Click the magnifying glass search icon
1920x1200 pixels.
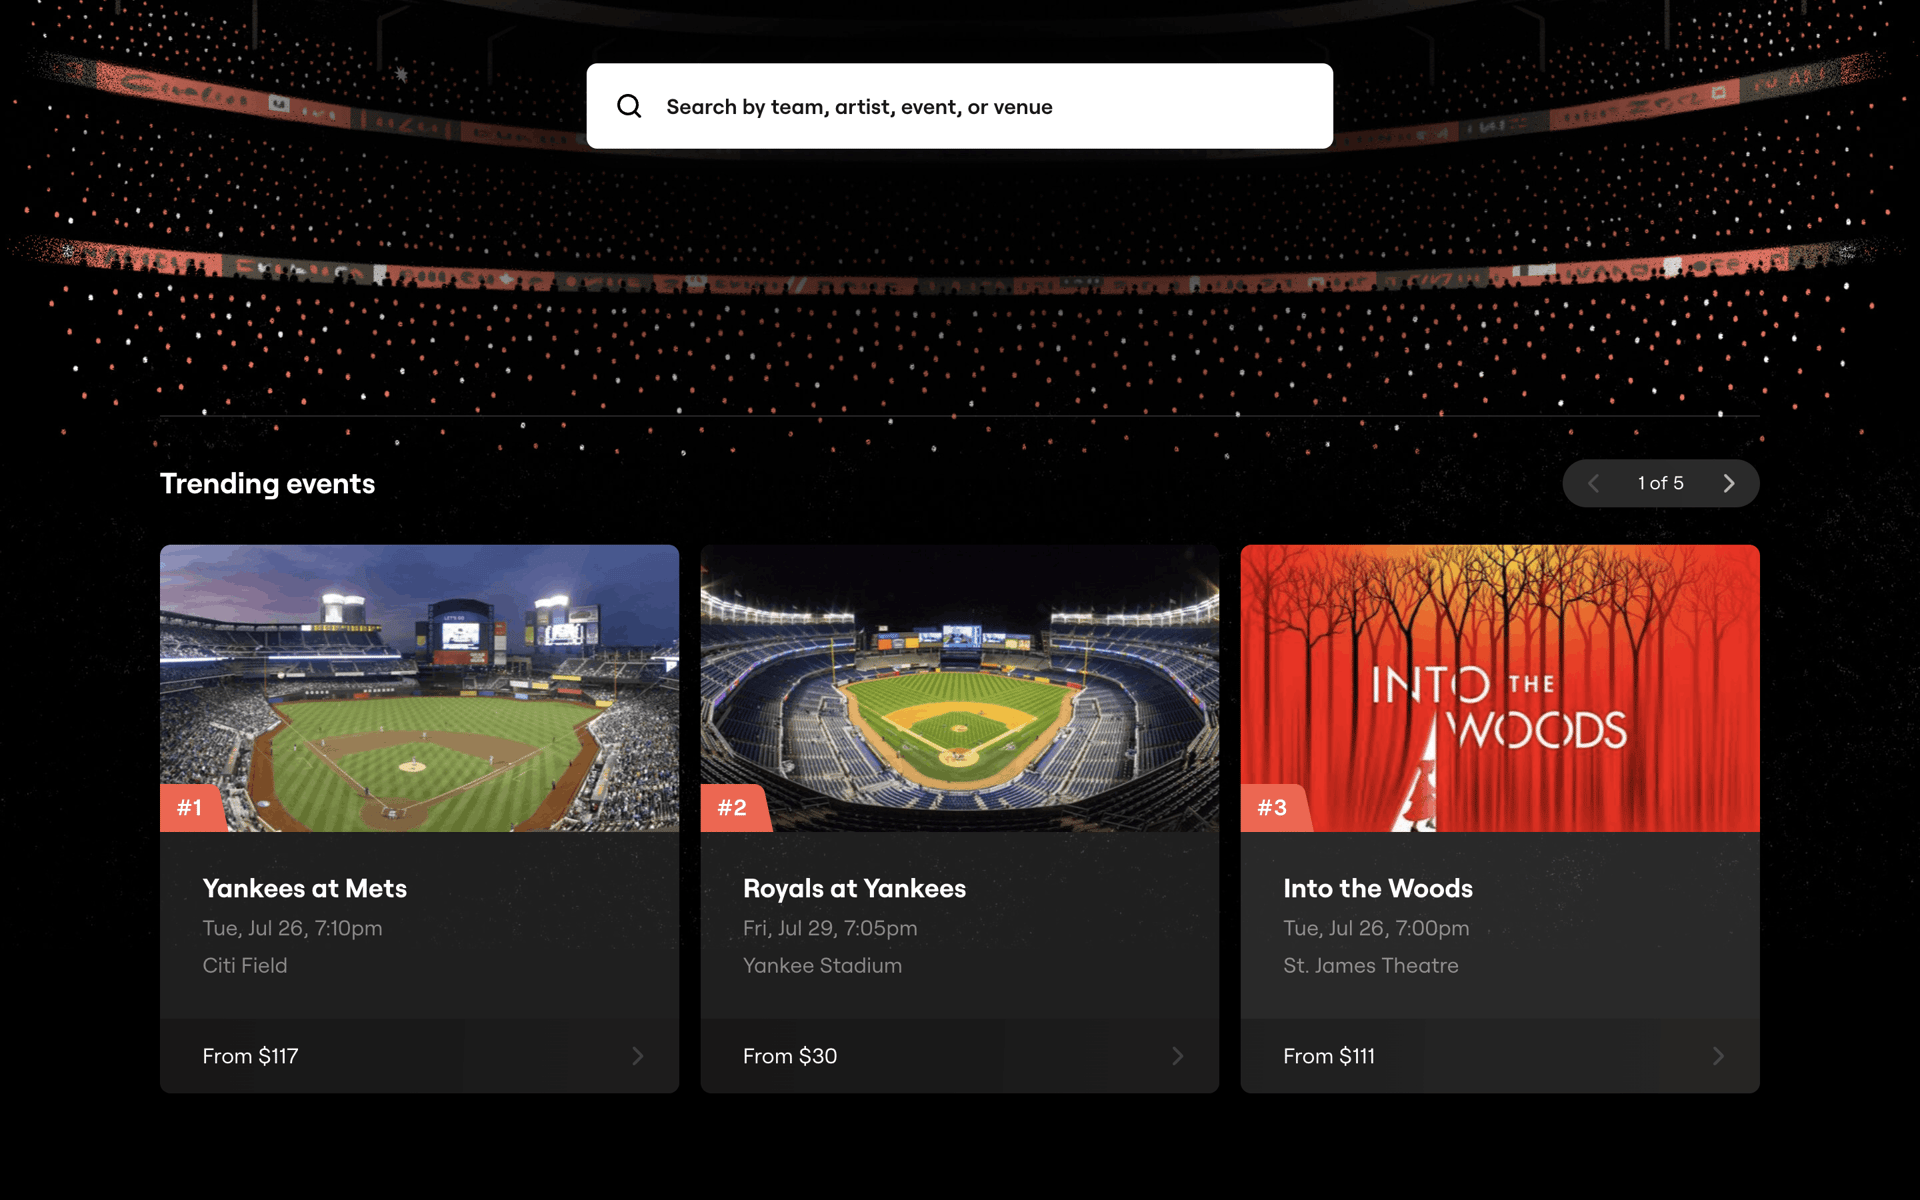coord(629,106)
